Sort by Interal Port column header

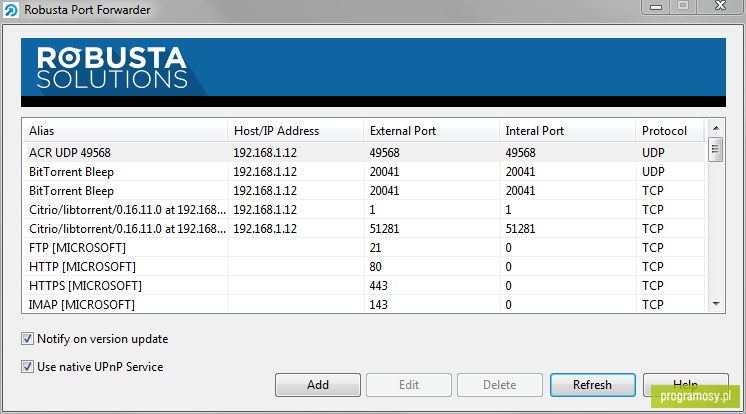click(x=567, y=131)
